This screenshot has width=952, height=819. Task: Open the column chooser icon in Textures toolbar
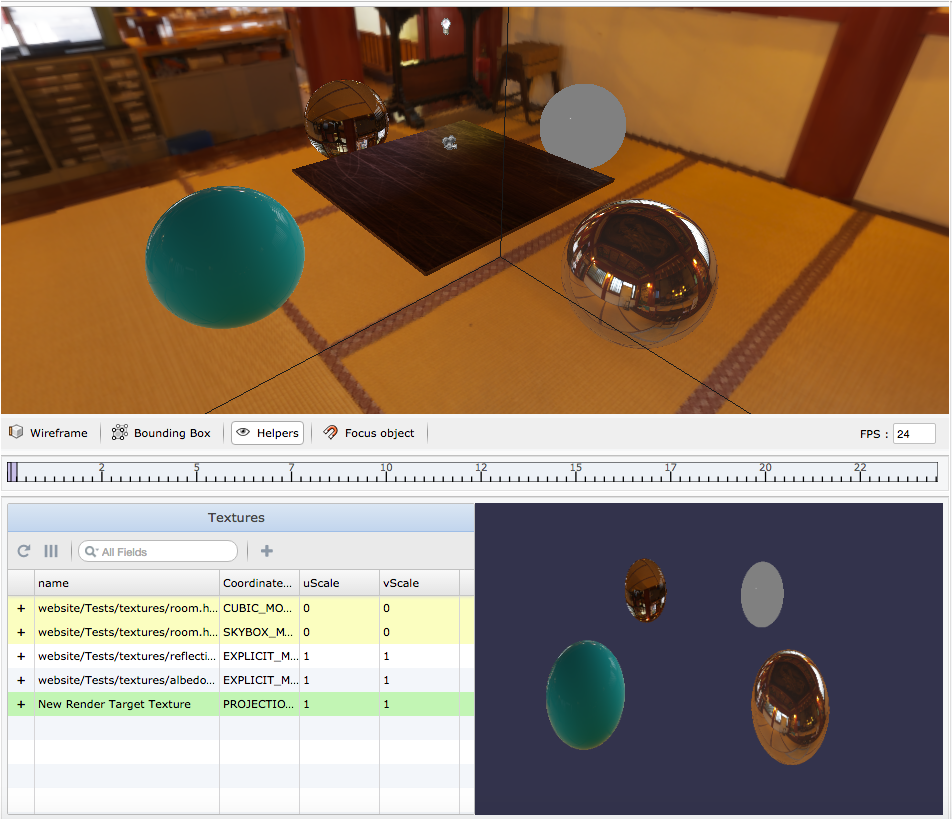click(51, 551)
